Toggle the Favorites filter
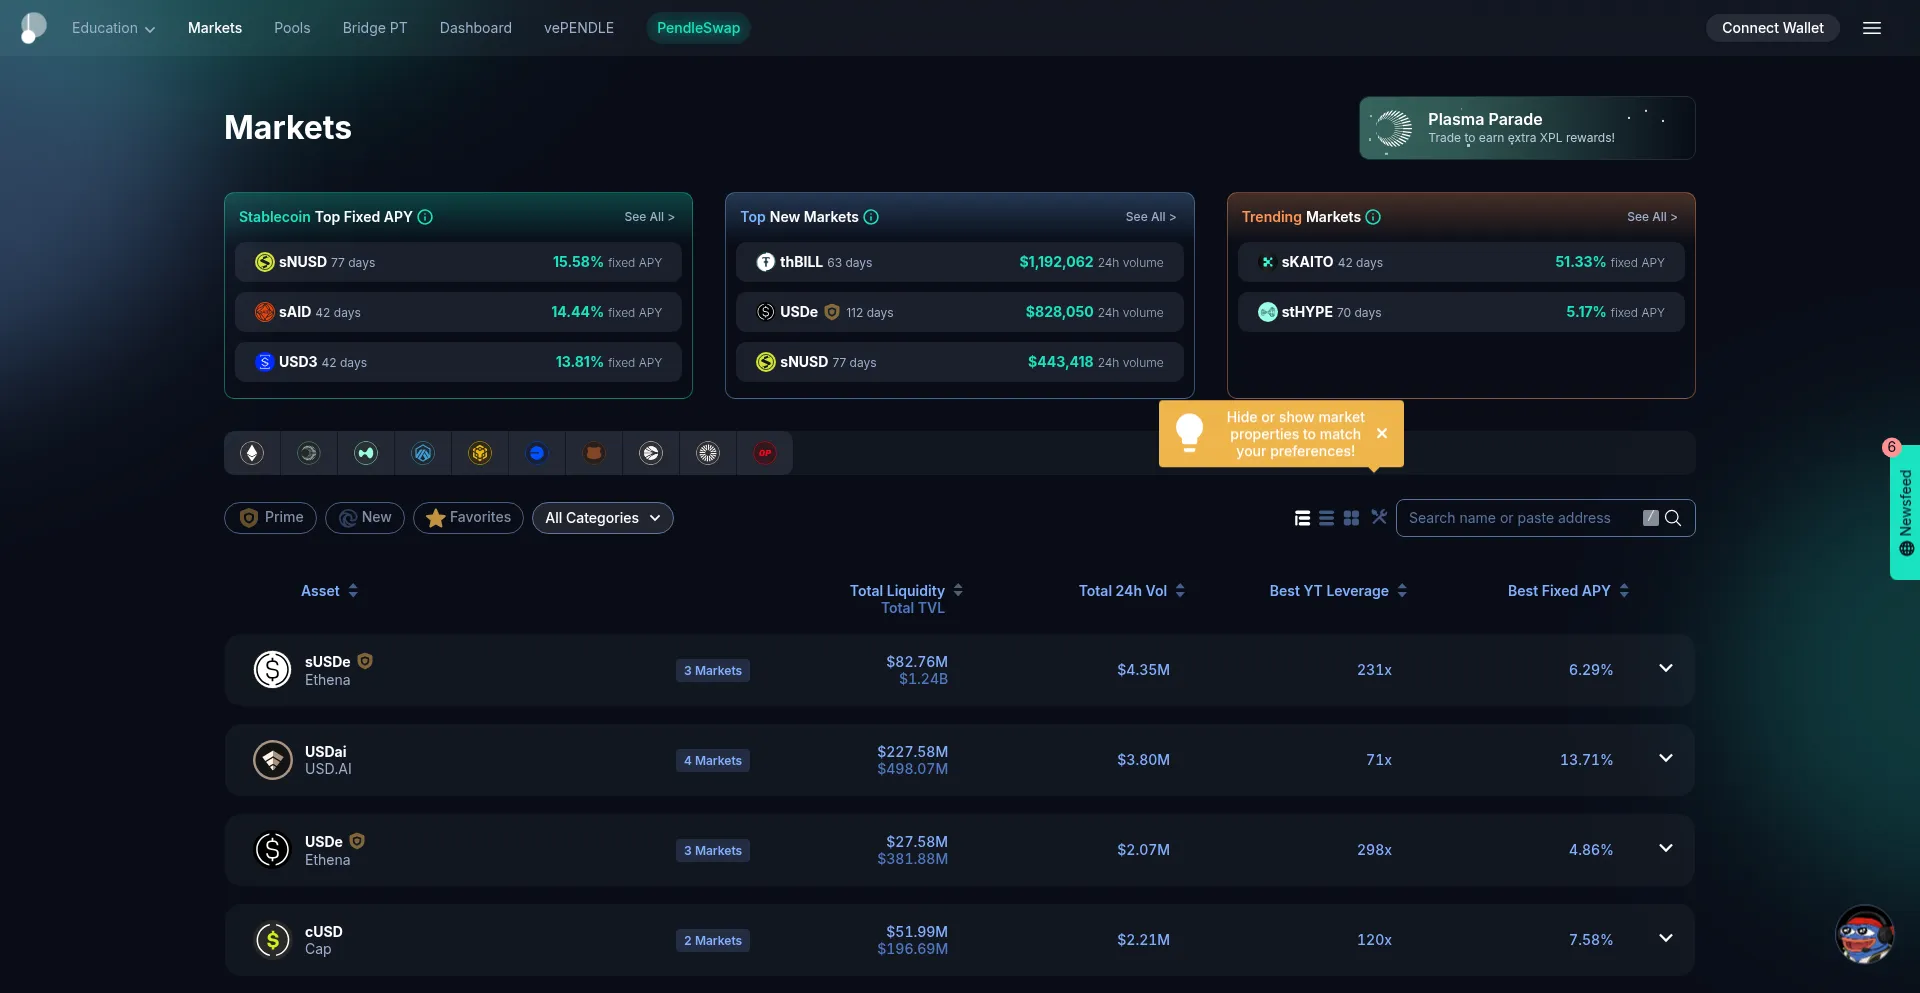 click(468, 517)
